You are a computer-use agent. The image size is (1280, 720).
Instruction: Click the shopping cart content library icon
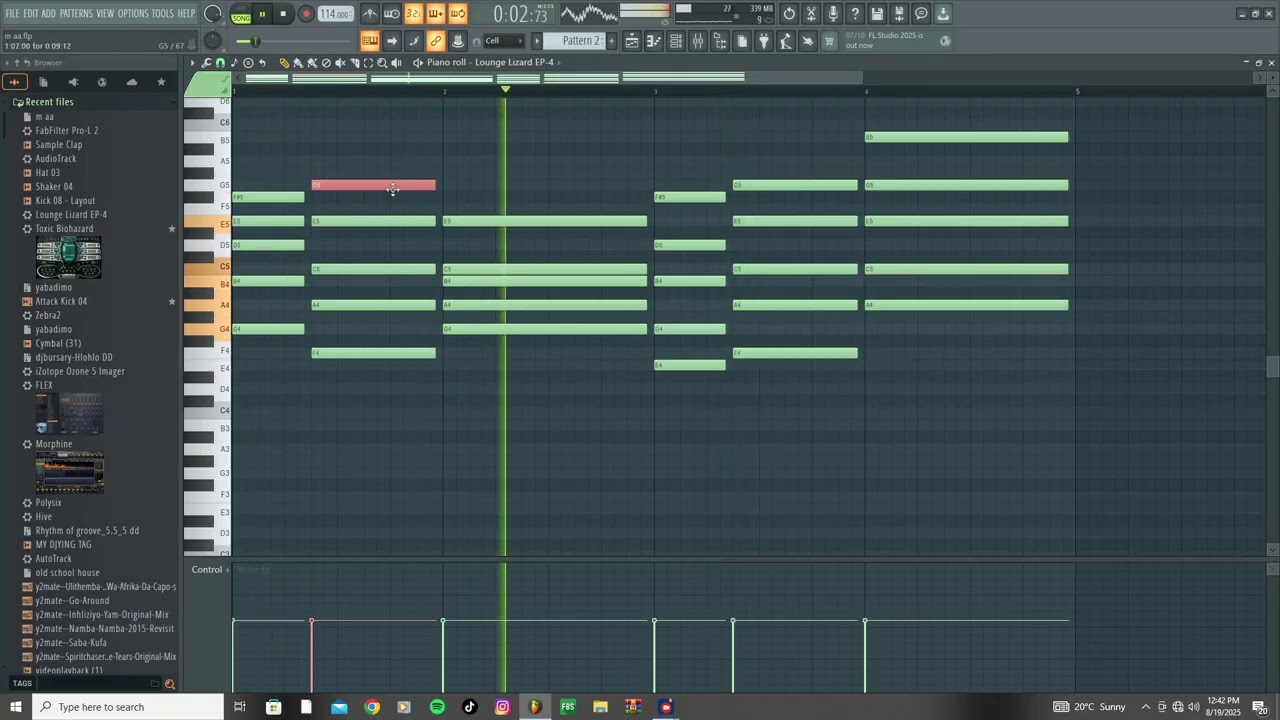[x=829, y=41]
